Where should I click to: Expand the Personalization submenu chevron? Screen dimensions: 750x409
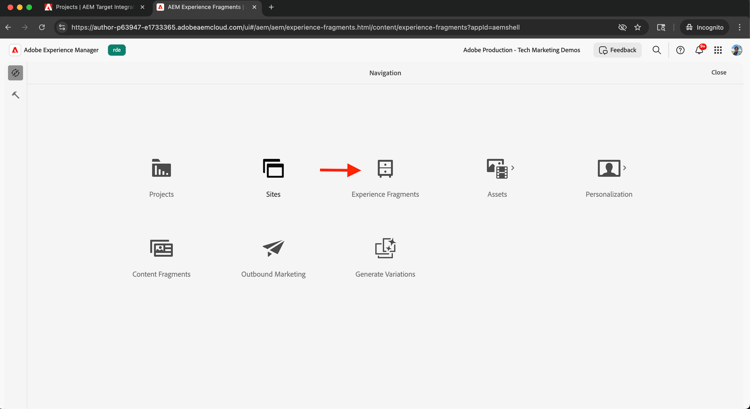click(625, 167)
